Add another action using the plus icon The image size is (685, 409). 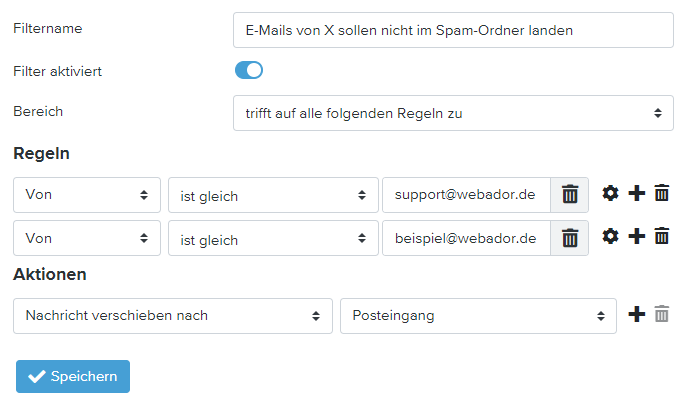636,315
